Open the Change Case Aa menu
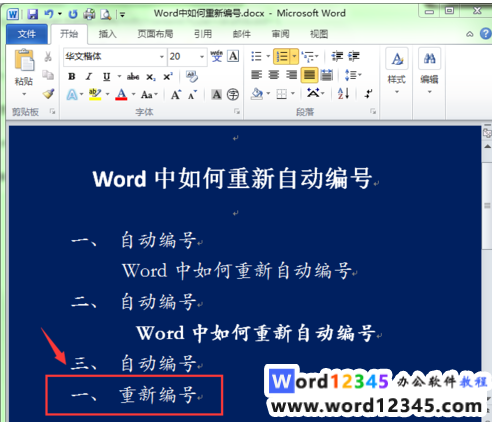Viewport: 492px width, 422px height. click(x=149, y=95)
